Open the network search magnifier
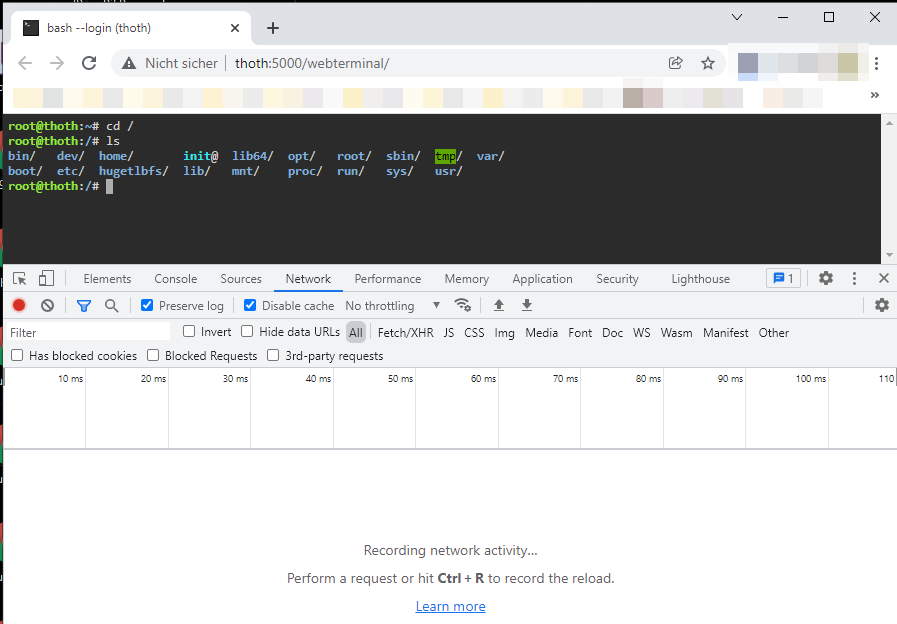The image size is (897, 624). click(112, 305)
